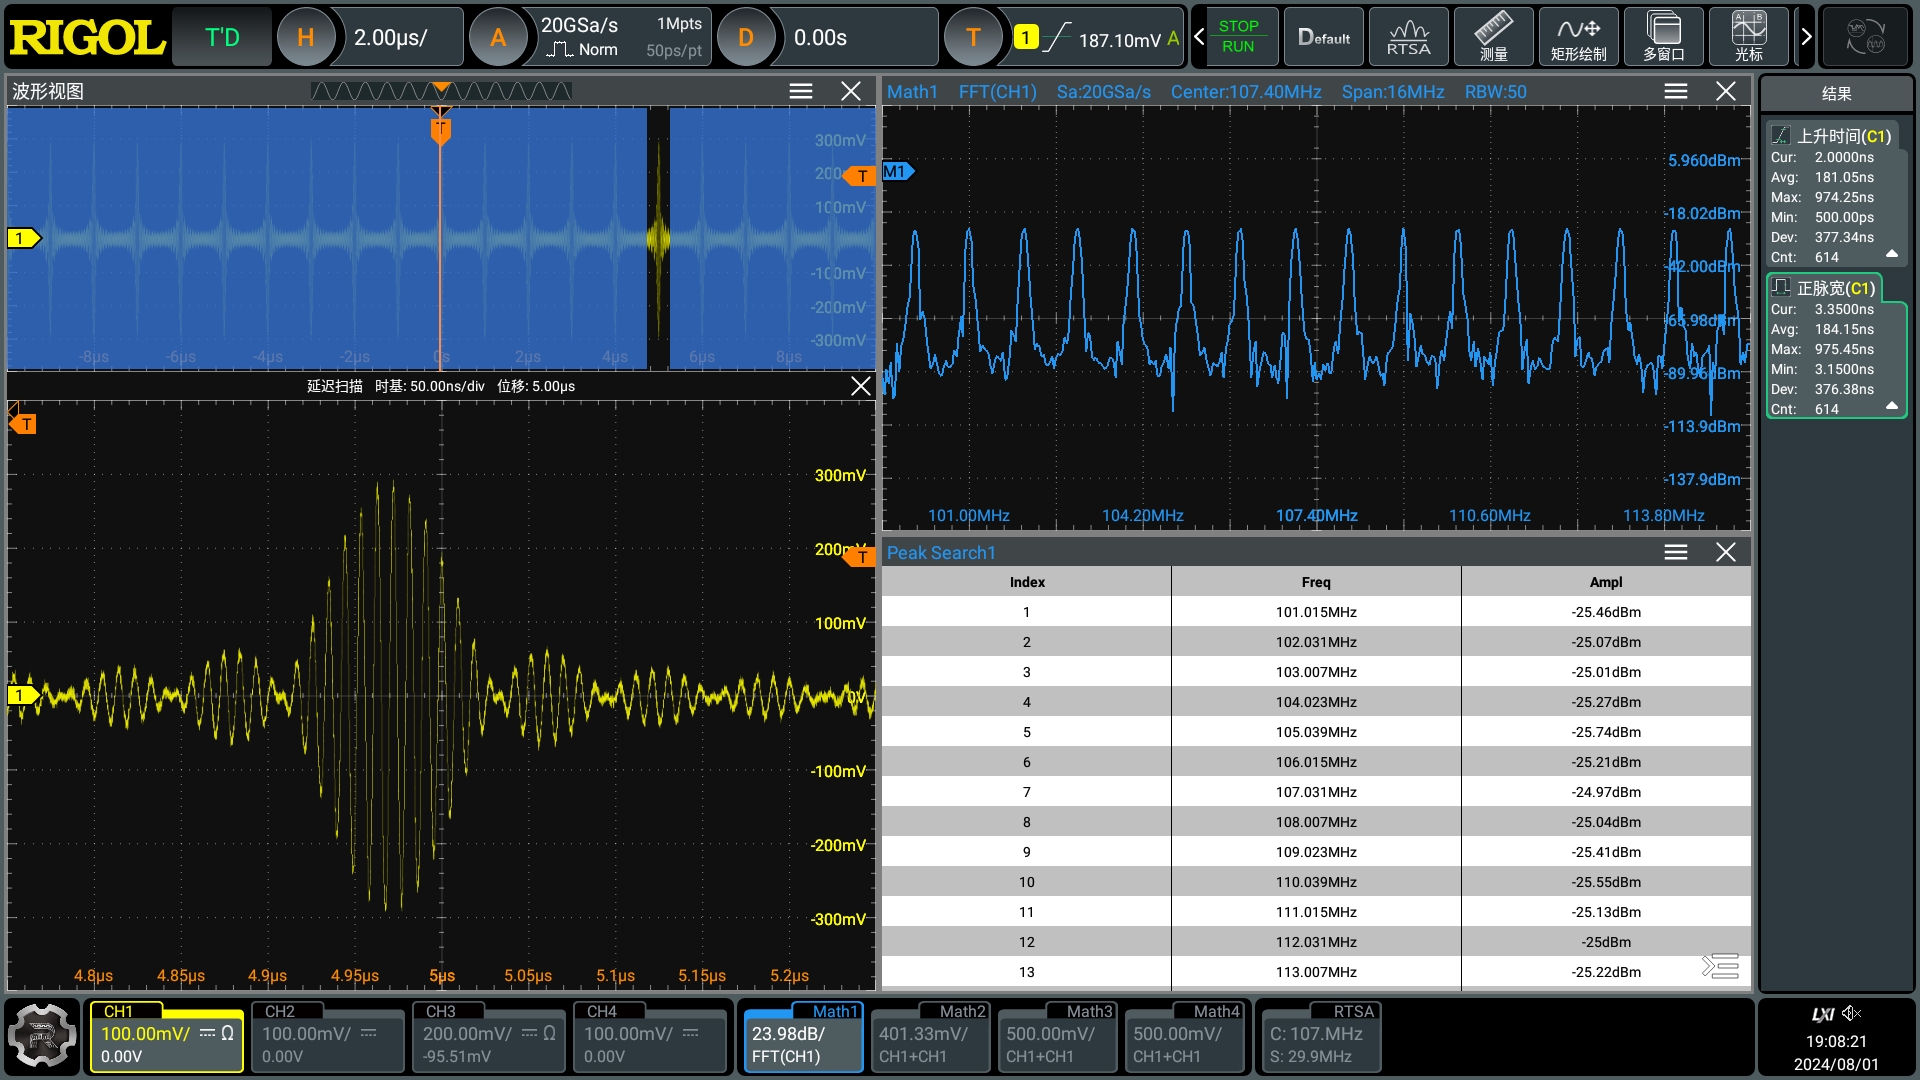Restore settings with the Default icon
This screenshot has height=1080, width=1920.
point(1323,37)
